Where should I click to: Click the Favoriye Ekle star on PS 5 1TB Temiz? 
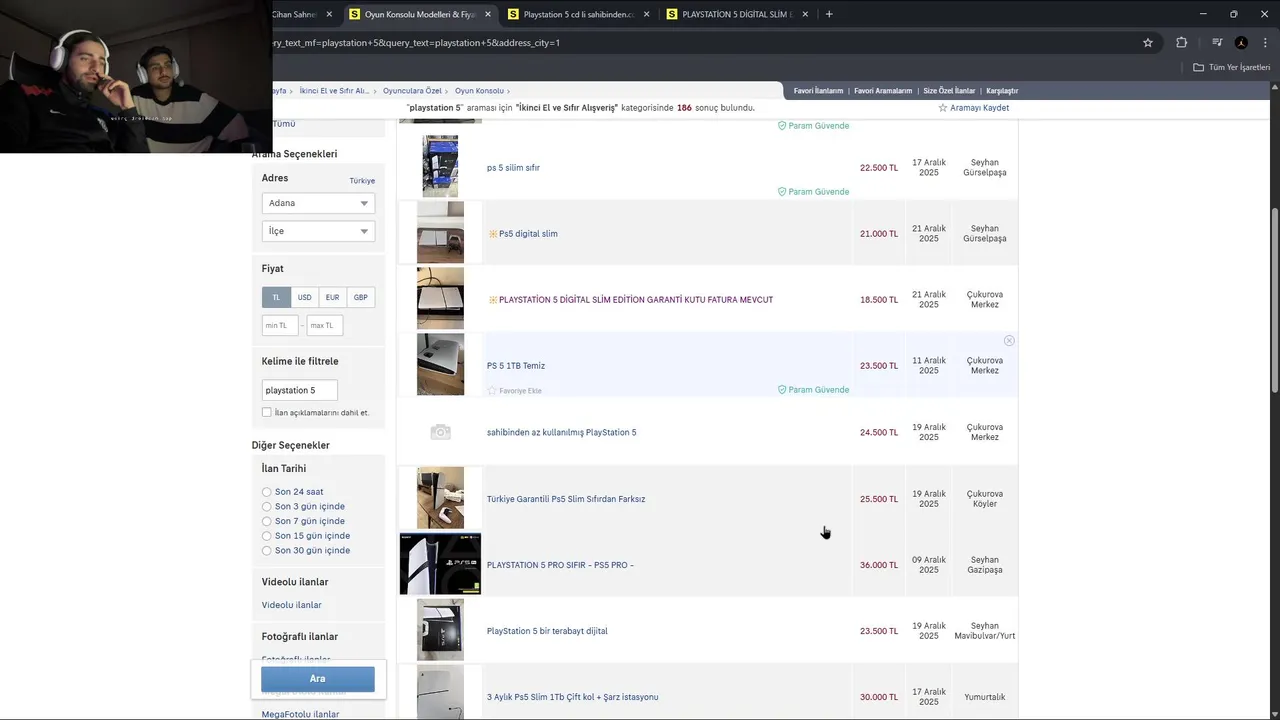coord(492,390)
